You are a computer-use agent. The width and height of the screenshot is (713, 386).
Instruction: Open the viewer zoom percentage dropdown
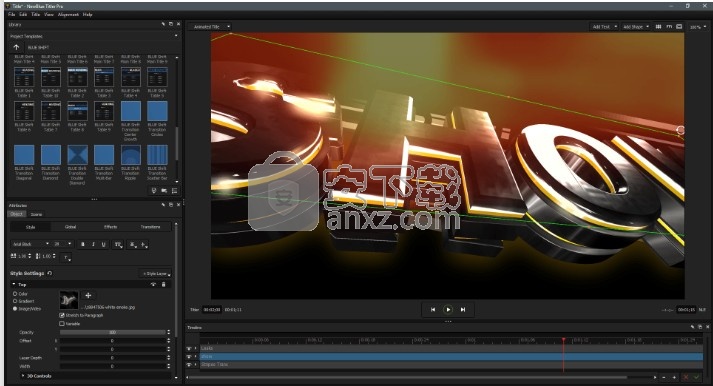[x=697, y=27]
